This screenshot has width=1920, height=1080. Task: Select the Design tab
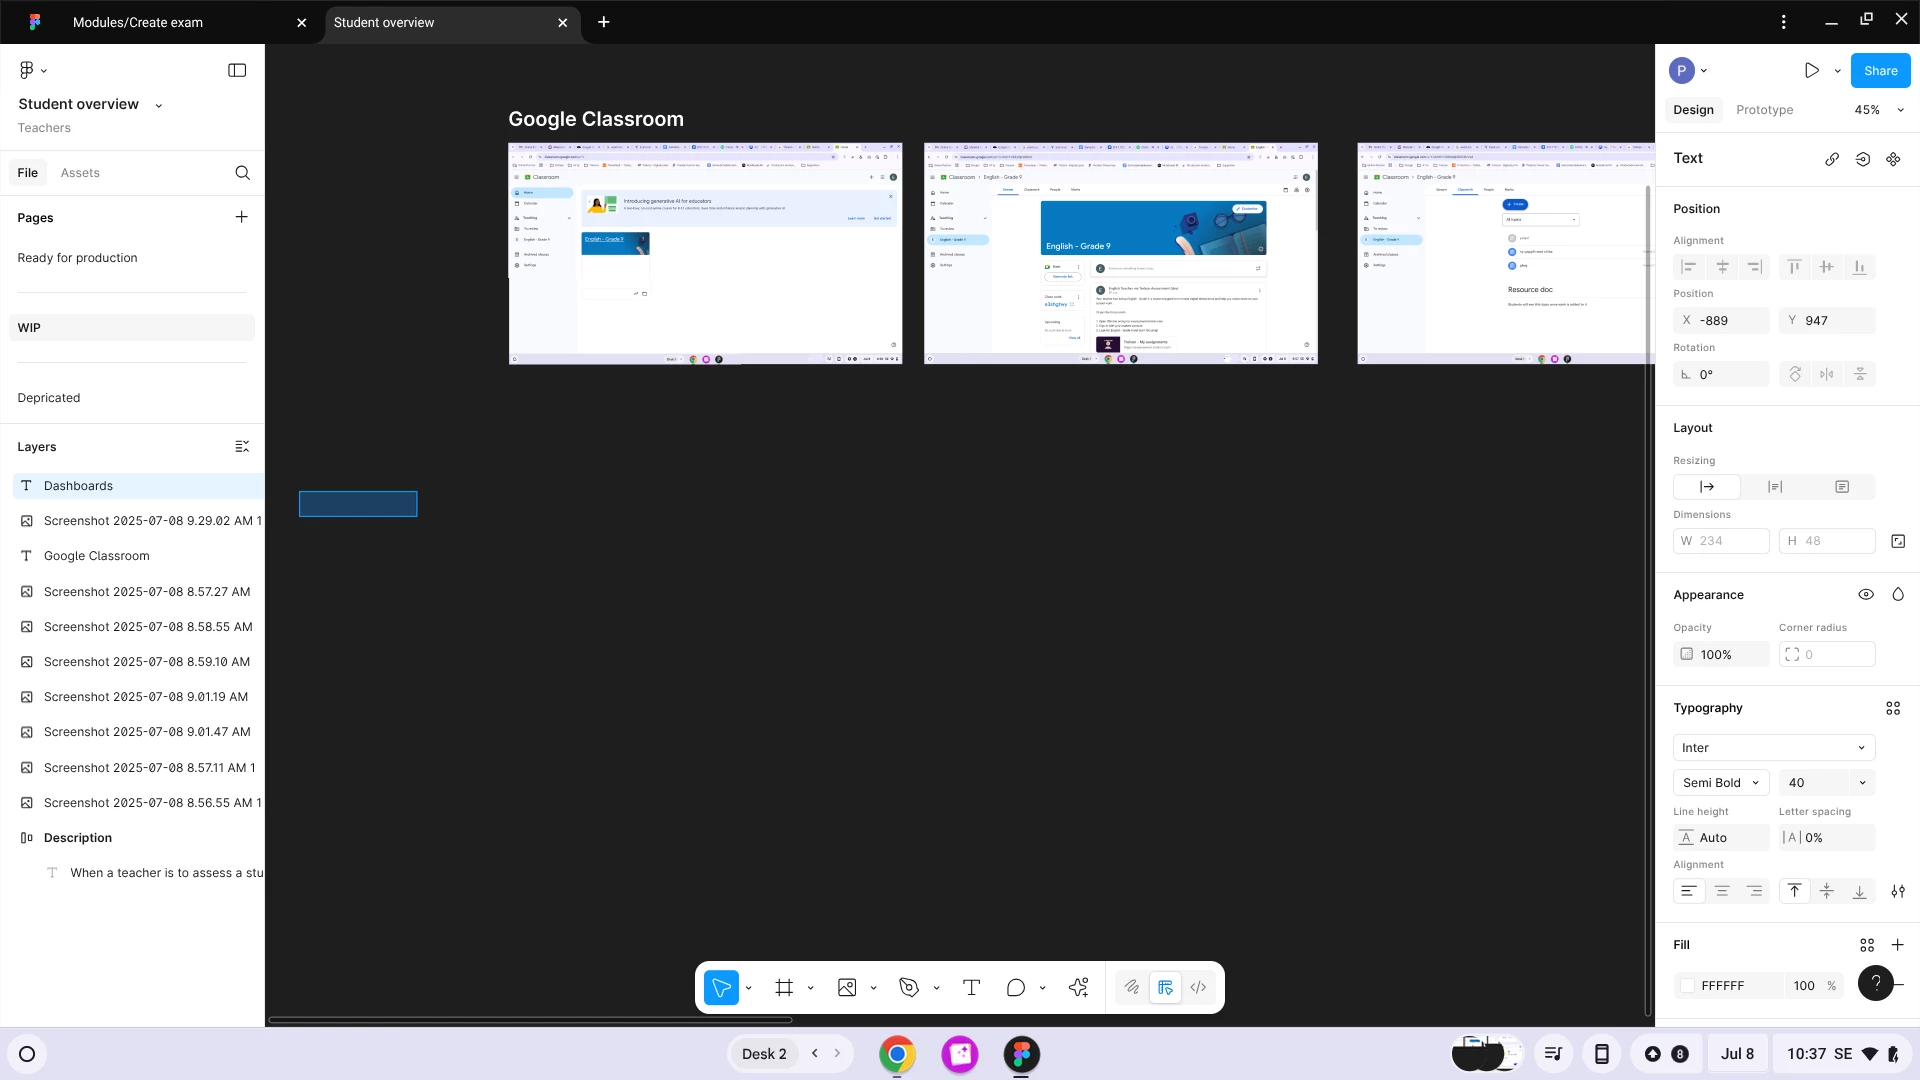pyautogui.click(x=1693, y=110)
